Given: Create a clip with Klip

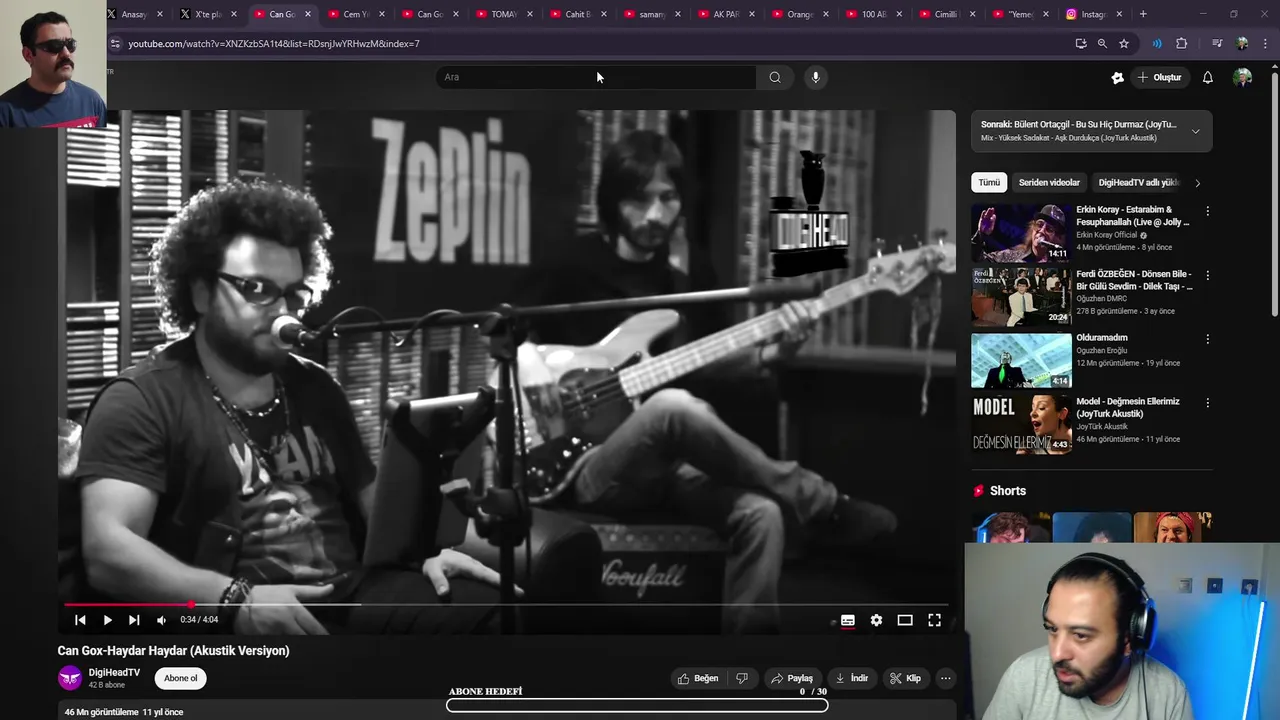Looking at the screenshot, I should click(905, 678).
